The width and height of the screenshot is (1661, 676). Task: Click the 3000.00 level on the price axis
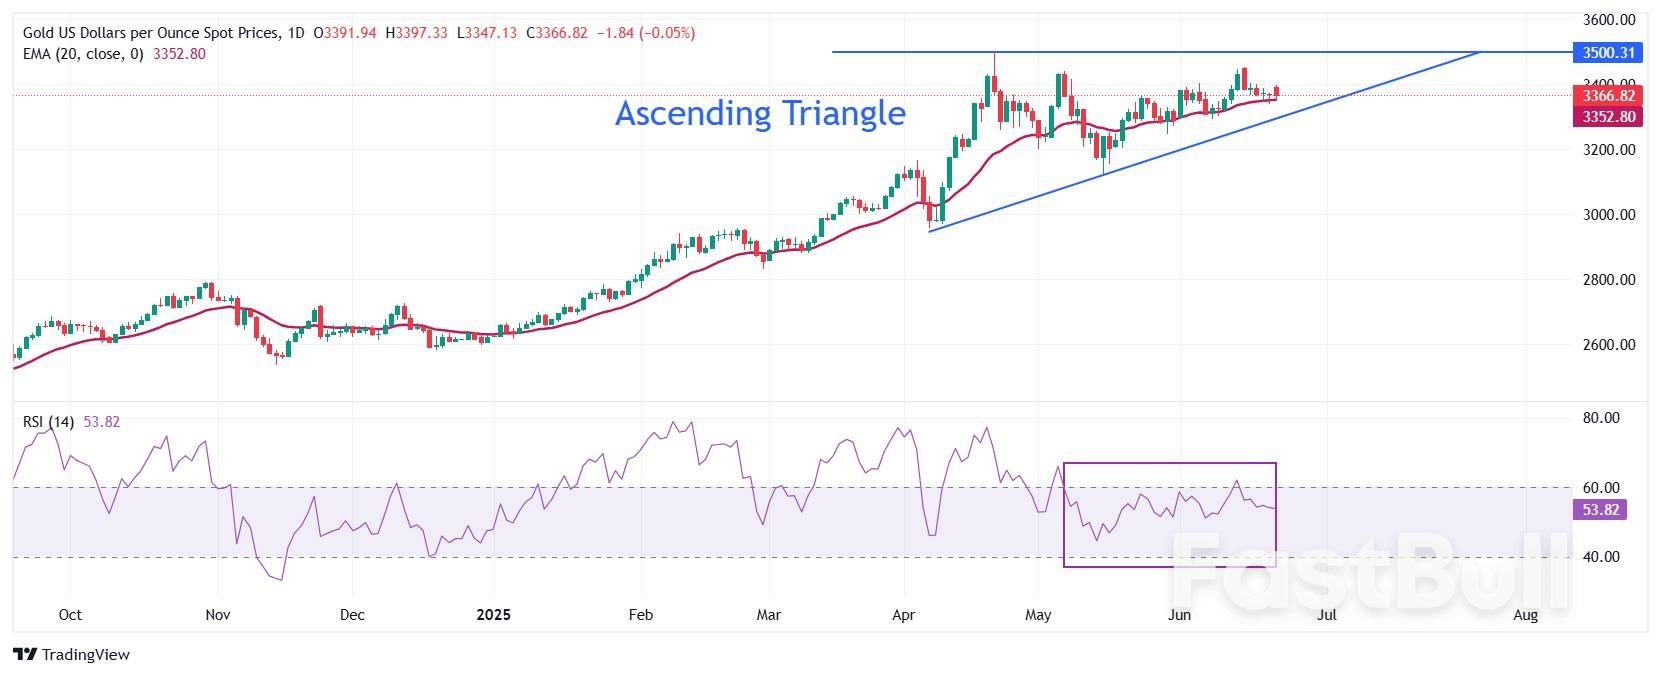tap(1609, 215)
